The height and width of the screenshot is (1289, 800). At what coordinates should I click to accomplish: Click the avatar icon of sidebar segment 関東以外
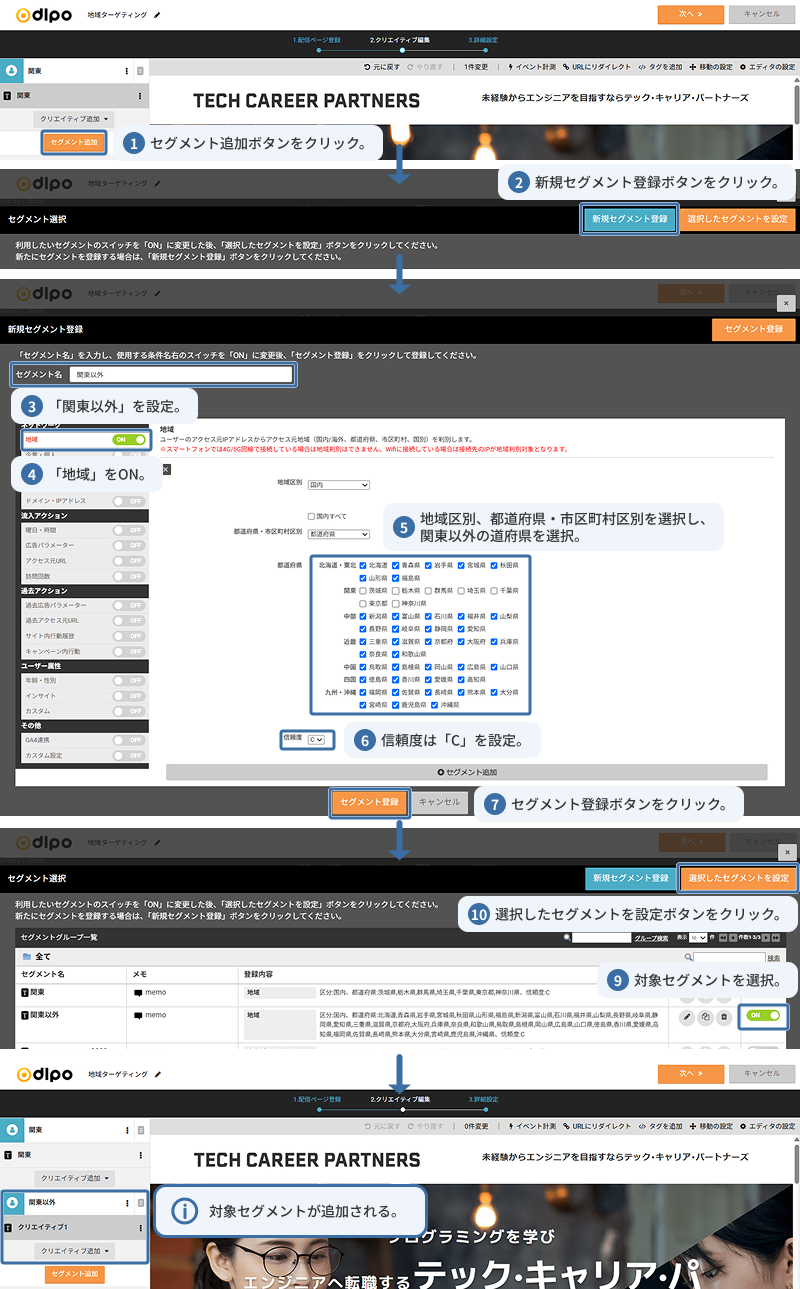pos(14,1203)
